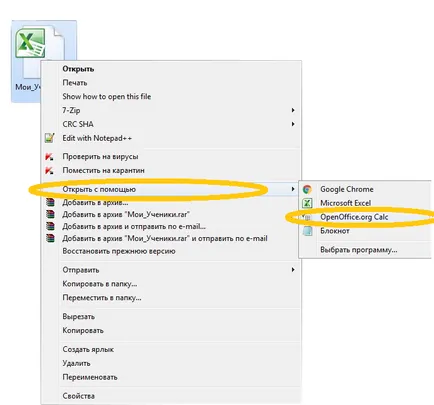Select Копировать in the context menu

[x=83, y=331]
